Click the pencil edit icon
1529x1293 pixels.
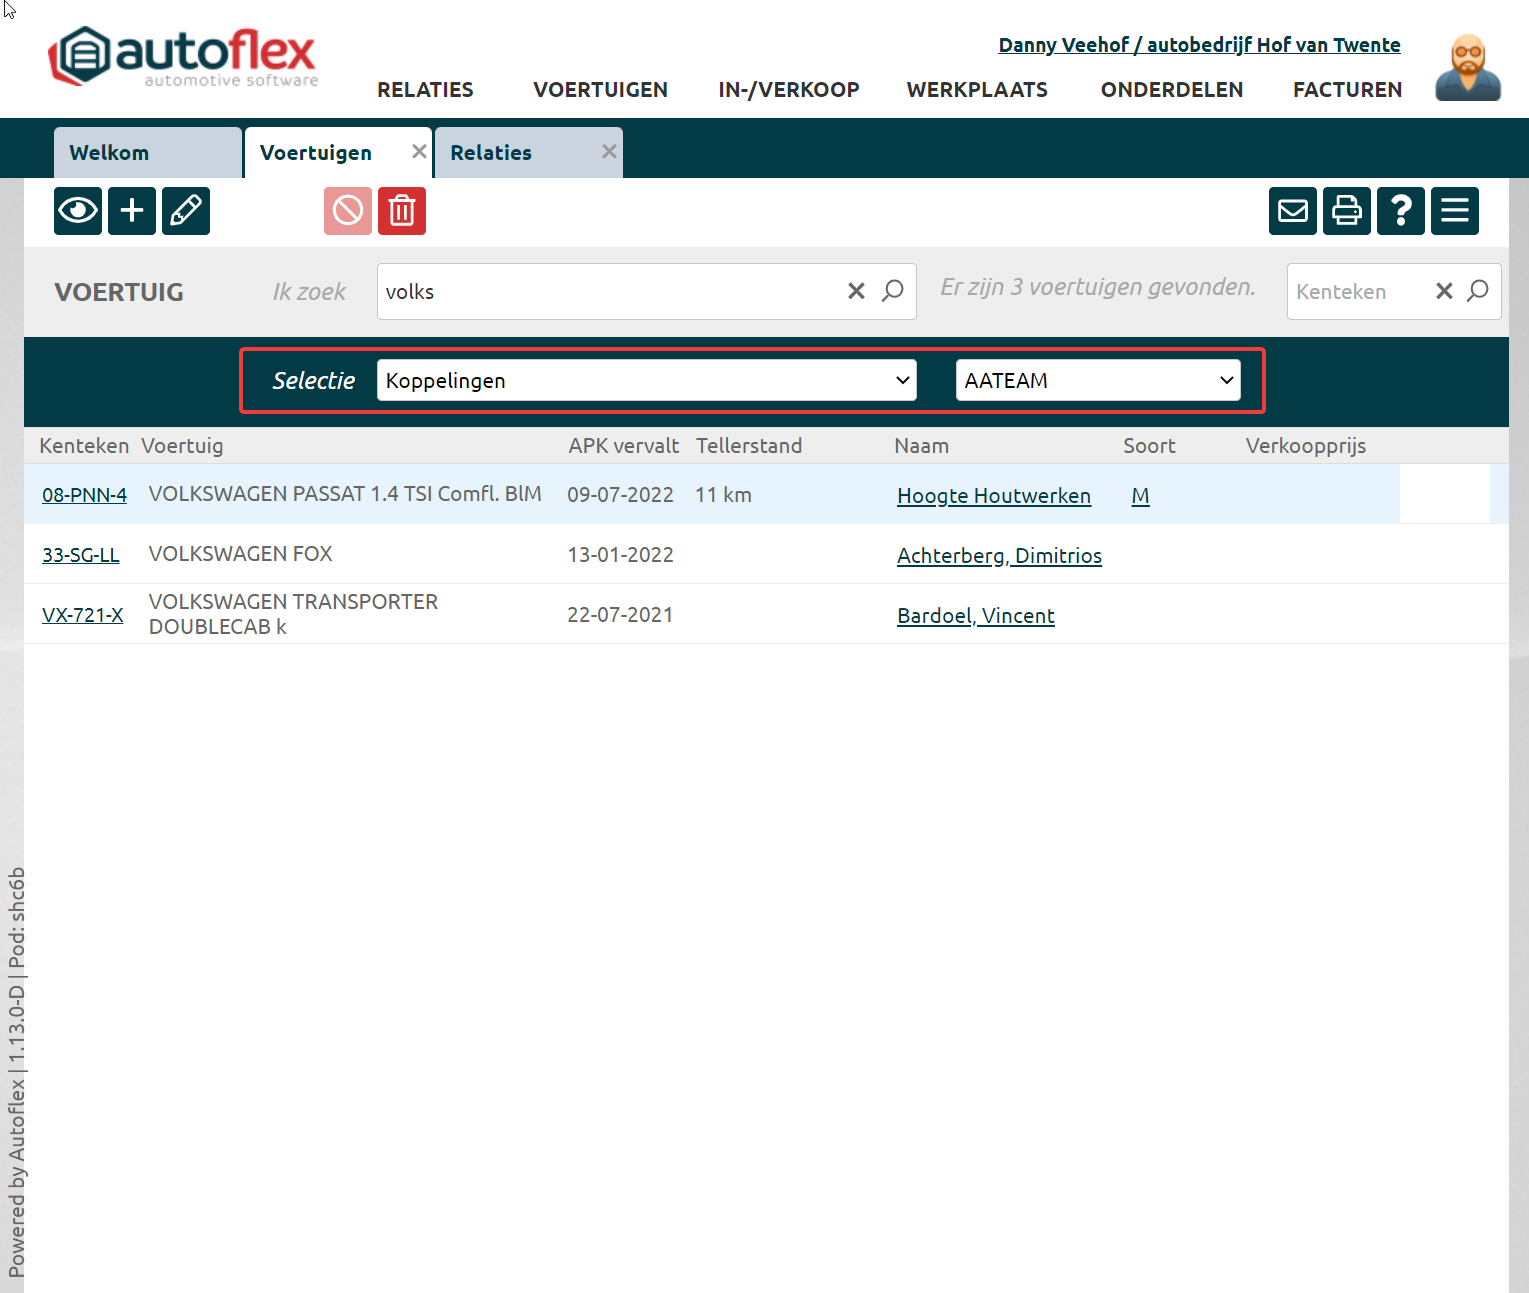(186, 211)
